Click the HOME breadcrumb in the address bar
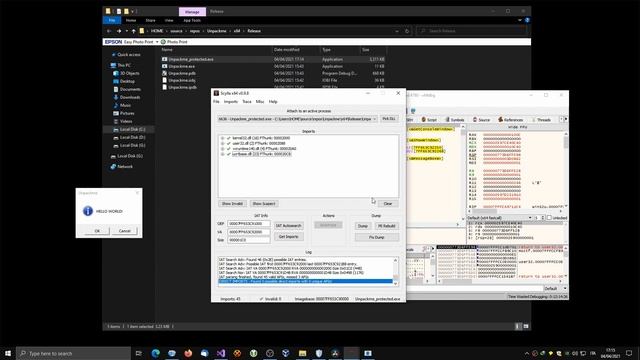 (157, 31)
